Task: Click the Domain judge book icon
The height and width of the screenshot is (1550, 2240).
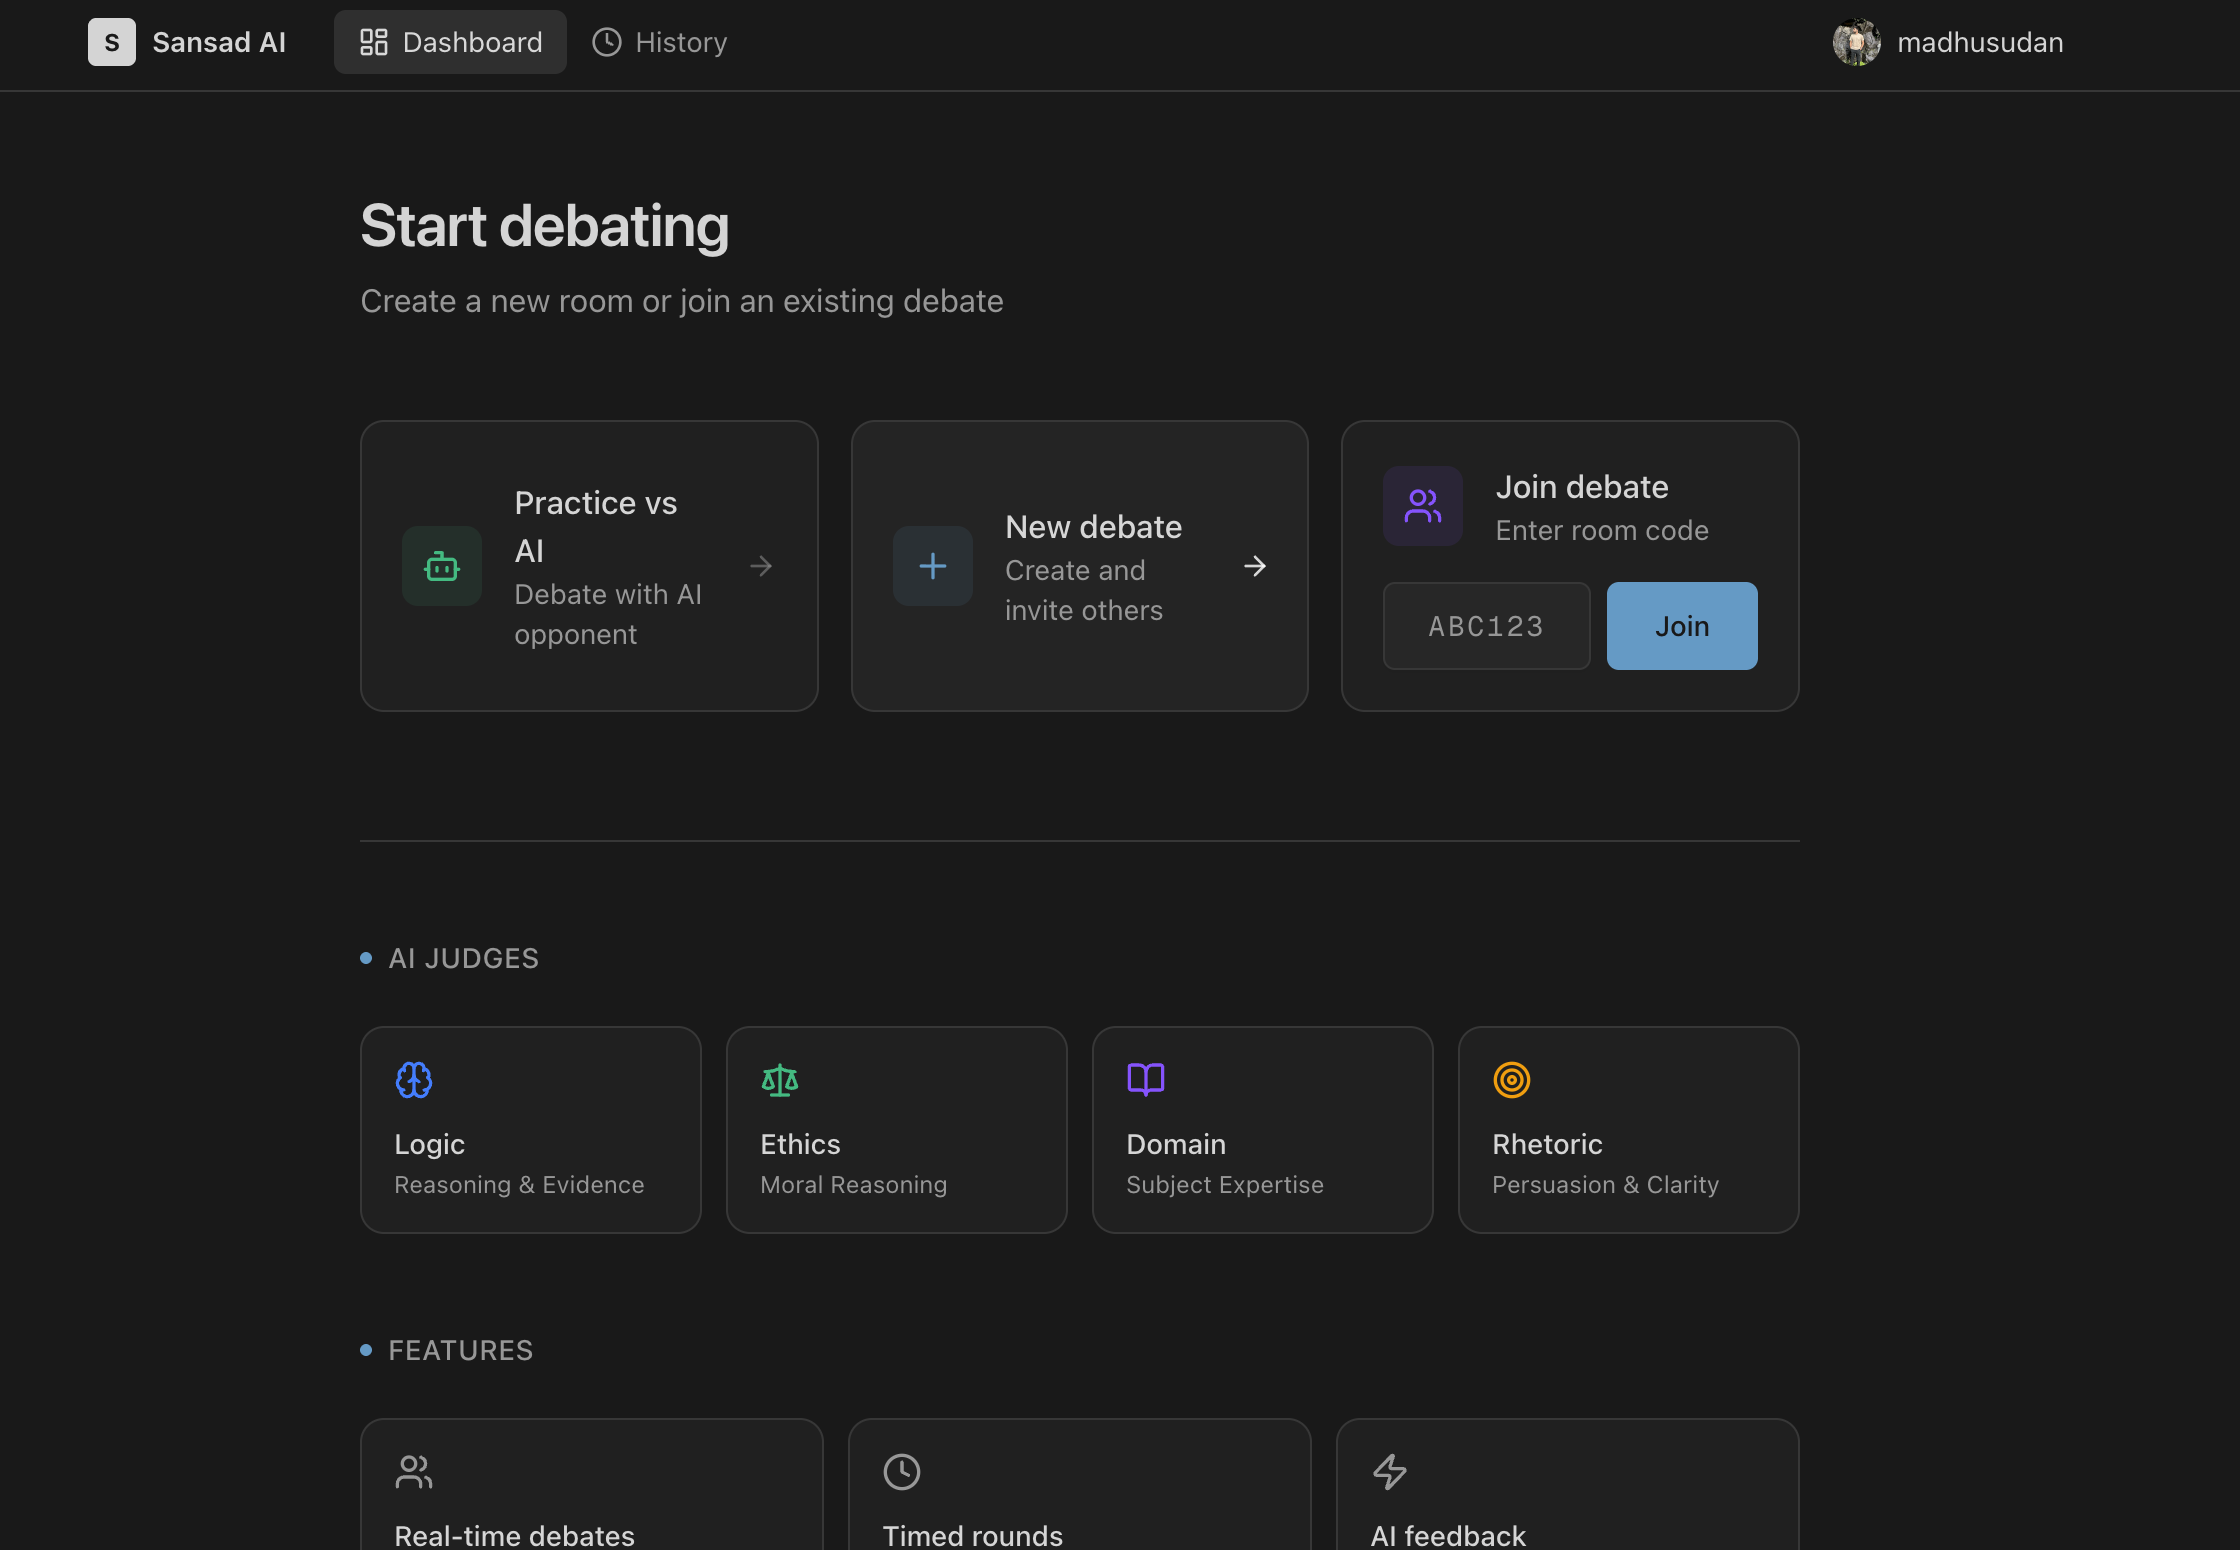Action: (1145, 1080)
